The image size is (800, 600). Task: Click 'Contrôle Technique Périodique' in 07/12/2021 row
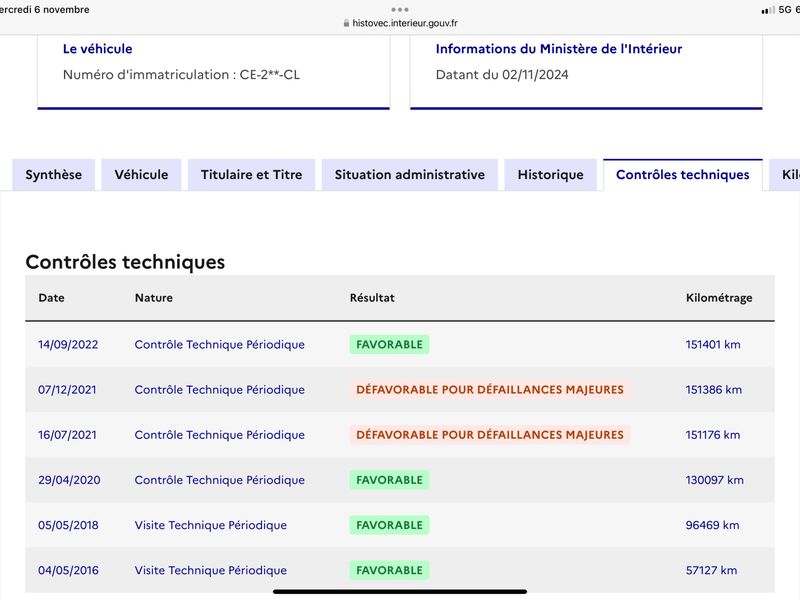pyautogui.click(x=219, y=389)
